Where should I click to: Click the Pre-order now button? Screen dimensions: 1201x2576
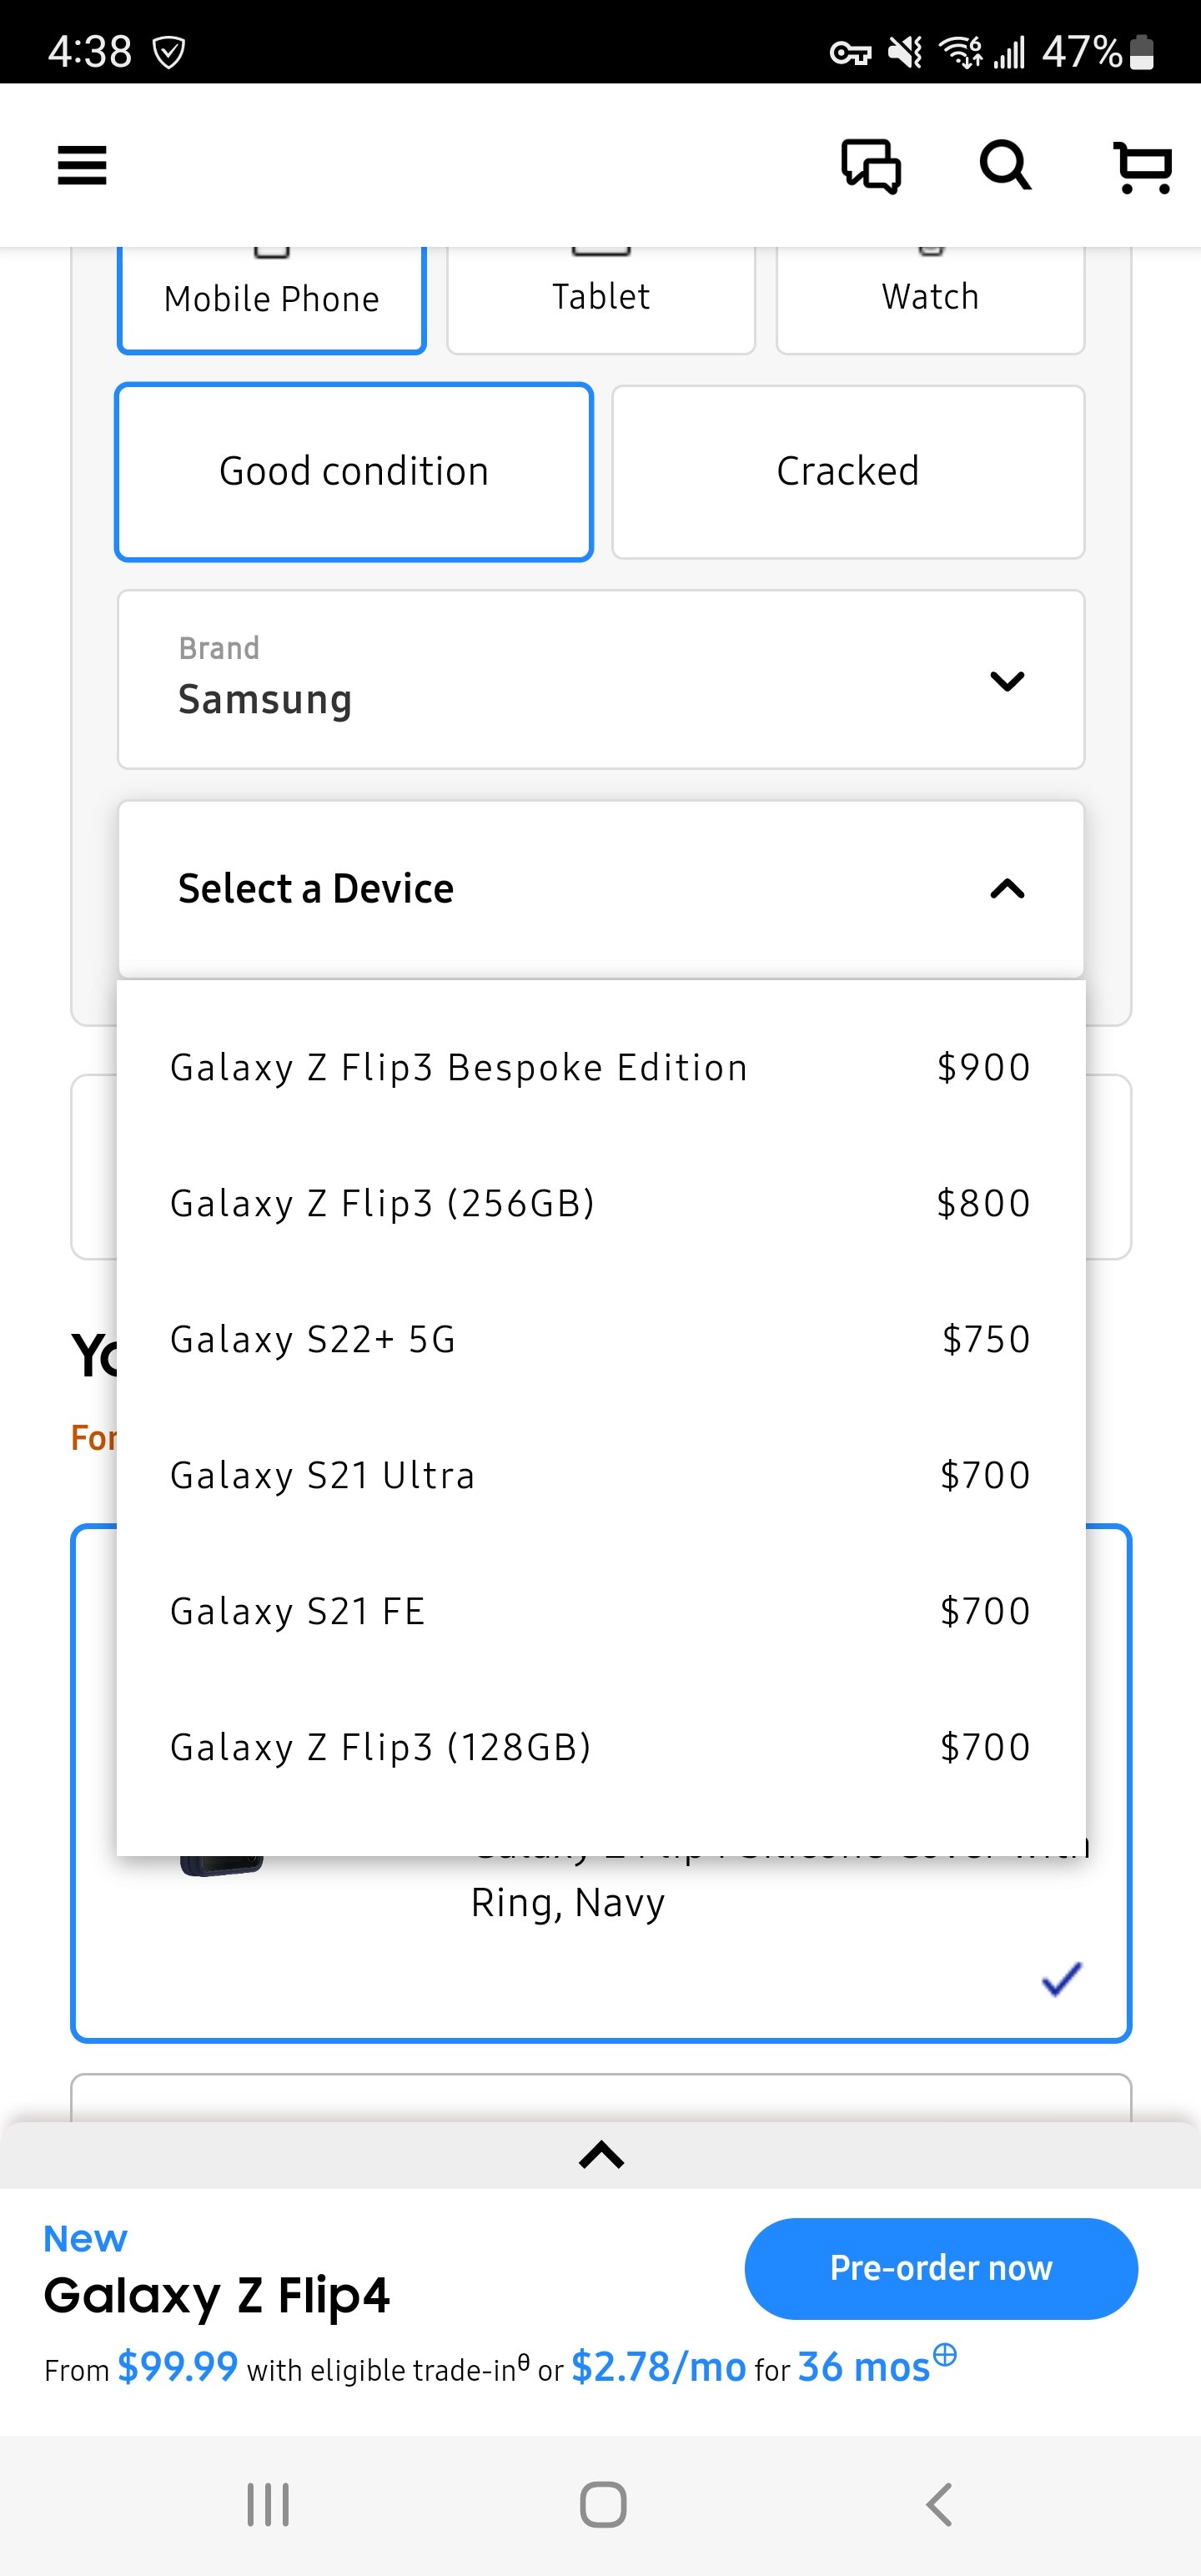[941, 2268]
